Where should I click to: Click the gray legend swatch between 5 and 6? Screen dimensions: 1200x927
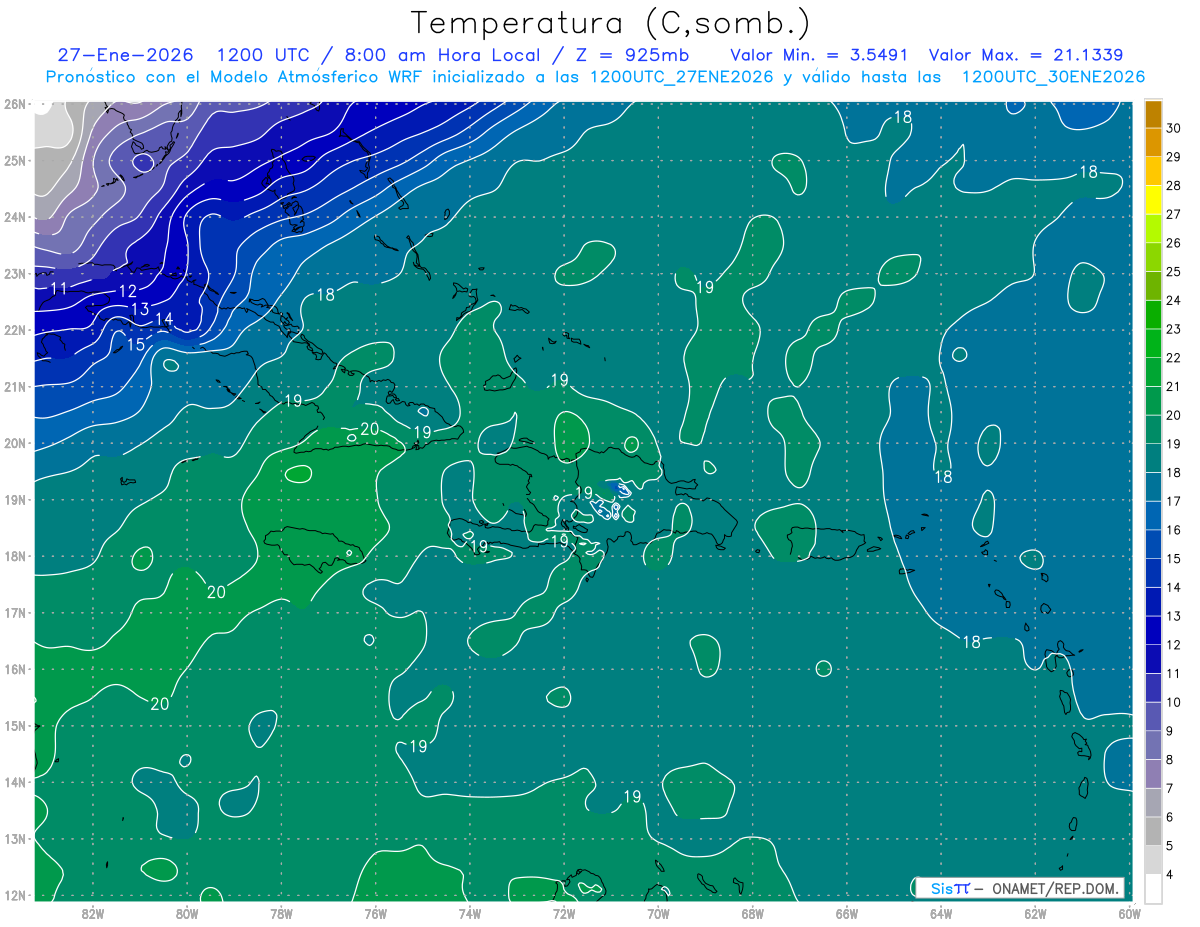(1153, 831)
